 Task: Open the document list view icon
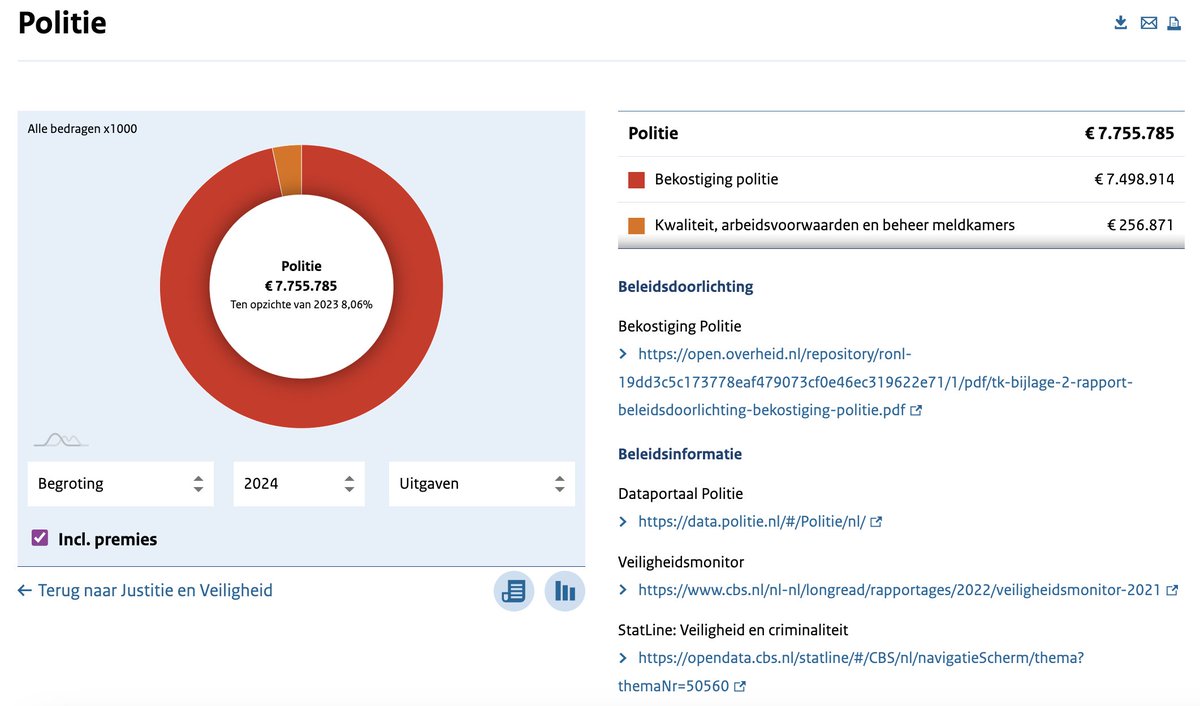(514, 591)
